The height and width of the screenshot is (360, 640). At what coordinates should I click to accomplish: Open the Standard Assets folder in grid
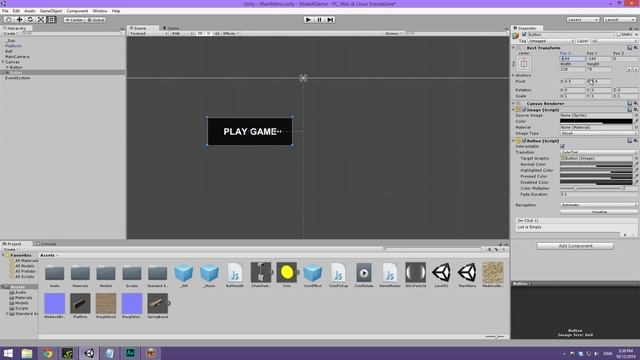[158, 275]
